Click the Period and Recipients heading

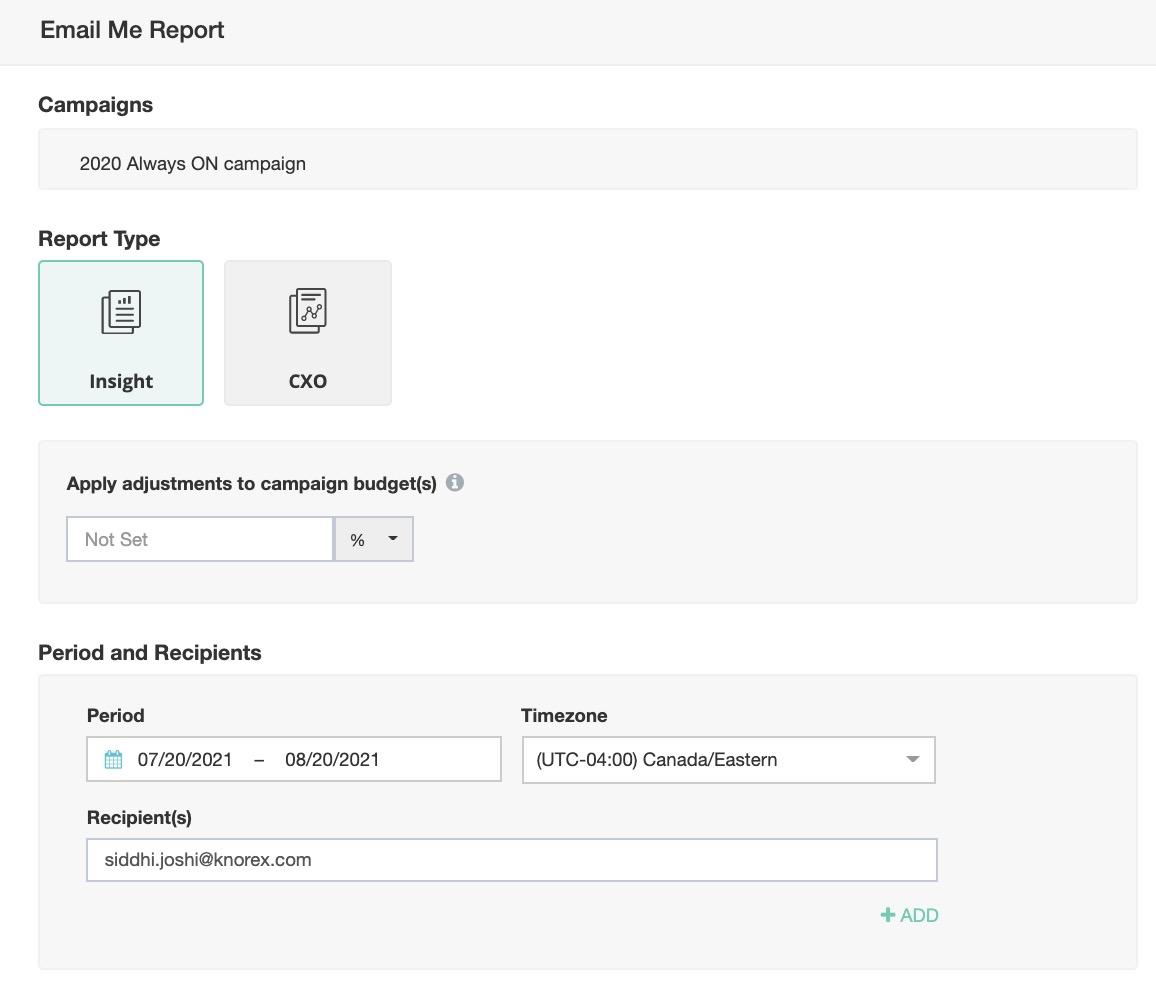coord(149,653)
